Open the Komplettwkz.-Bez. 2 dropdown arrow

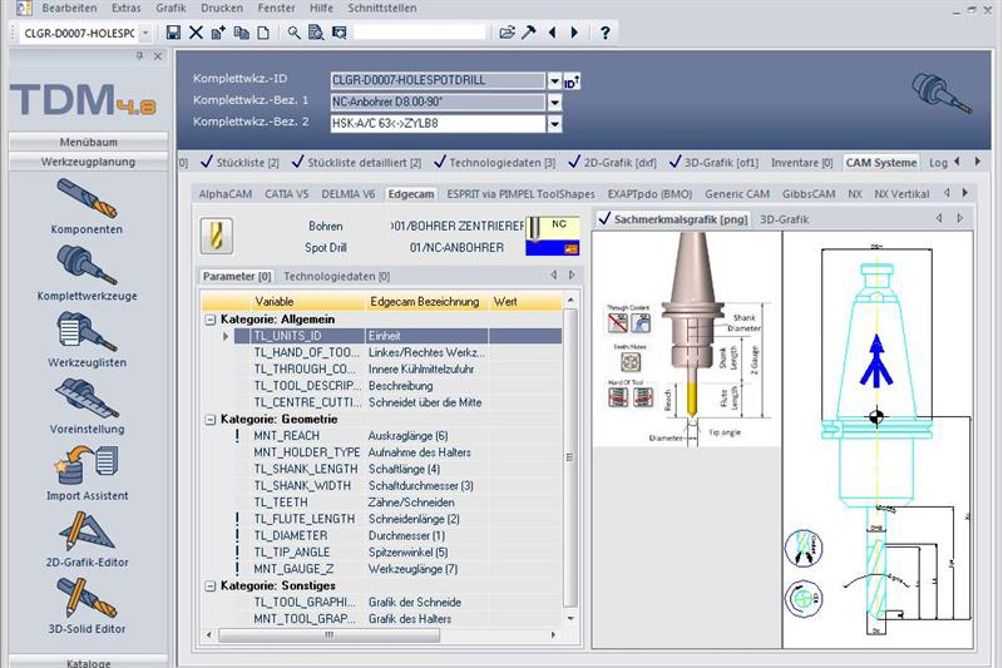pos(554,123)
